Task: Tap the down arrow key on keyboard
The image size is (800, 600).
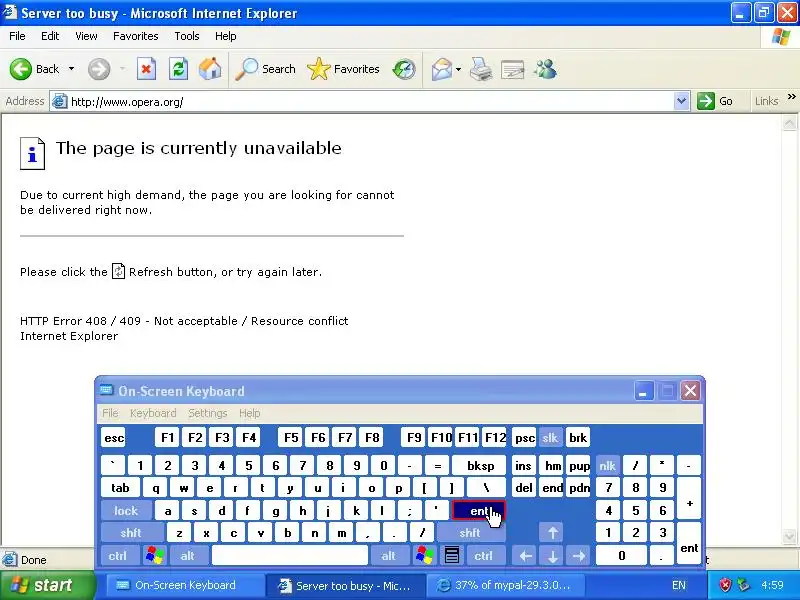Action: (552, 556)
